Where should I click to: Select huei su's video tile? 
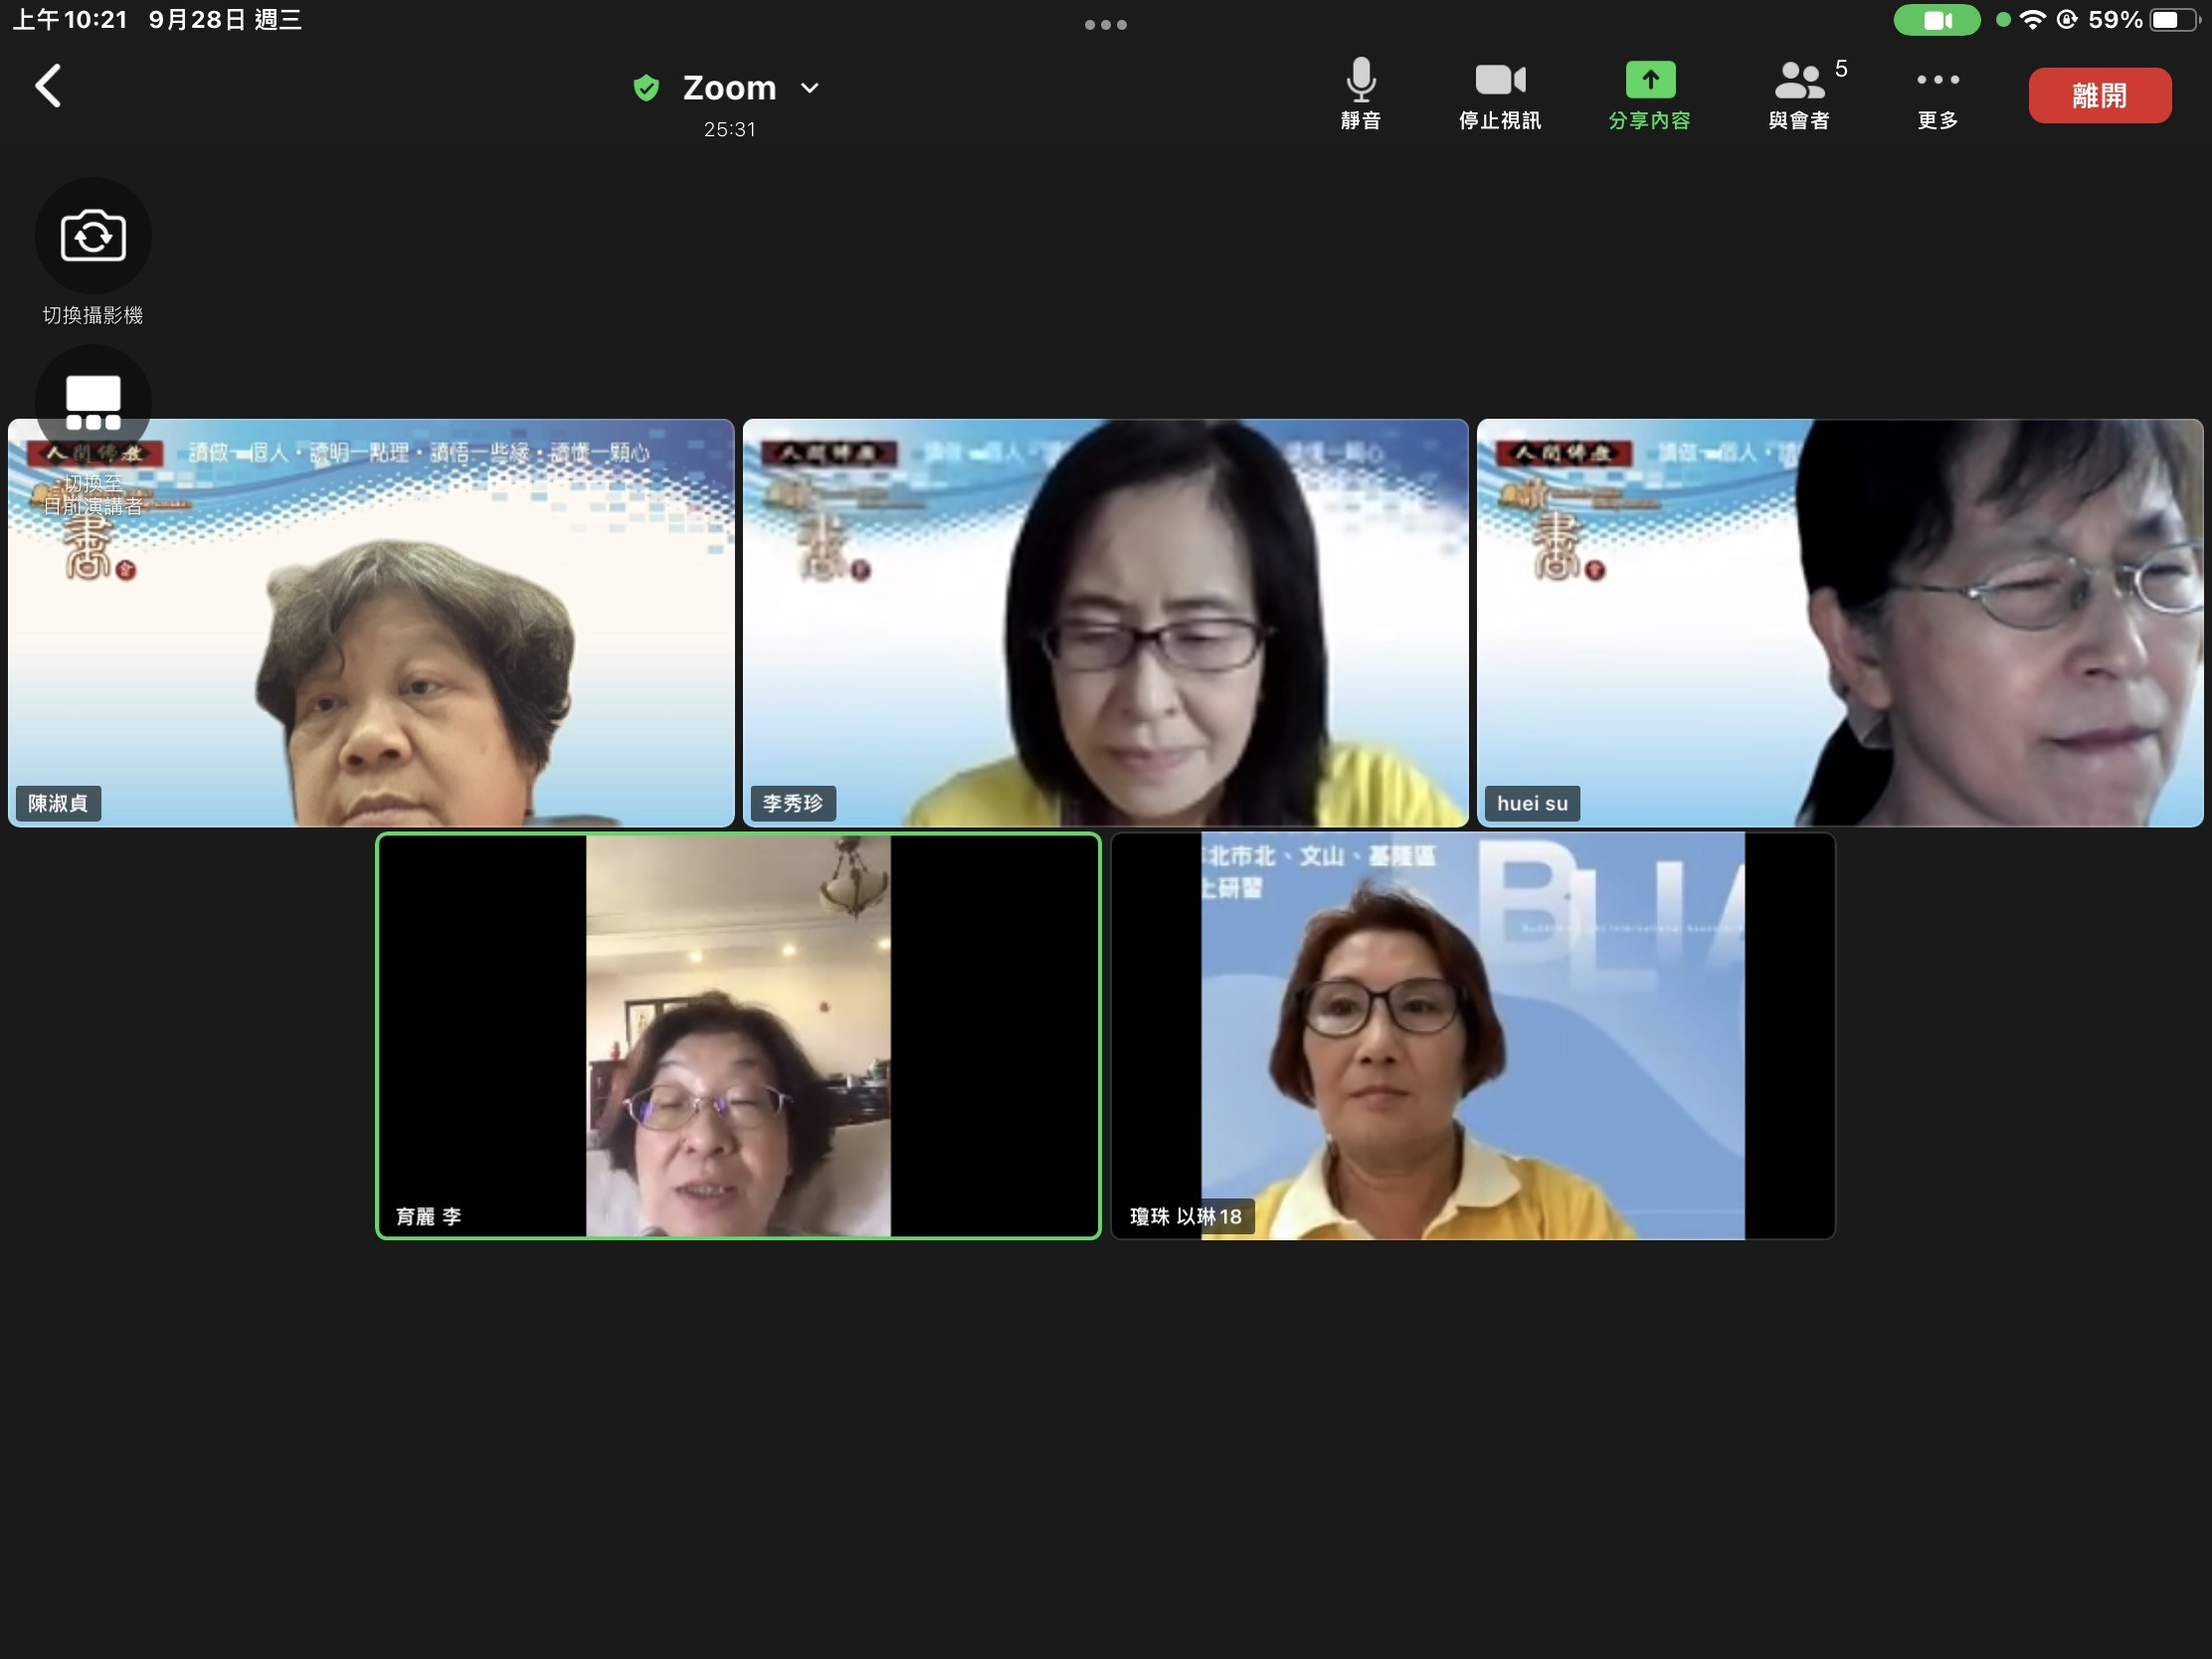1839,622
